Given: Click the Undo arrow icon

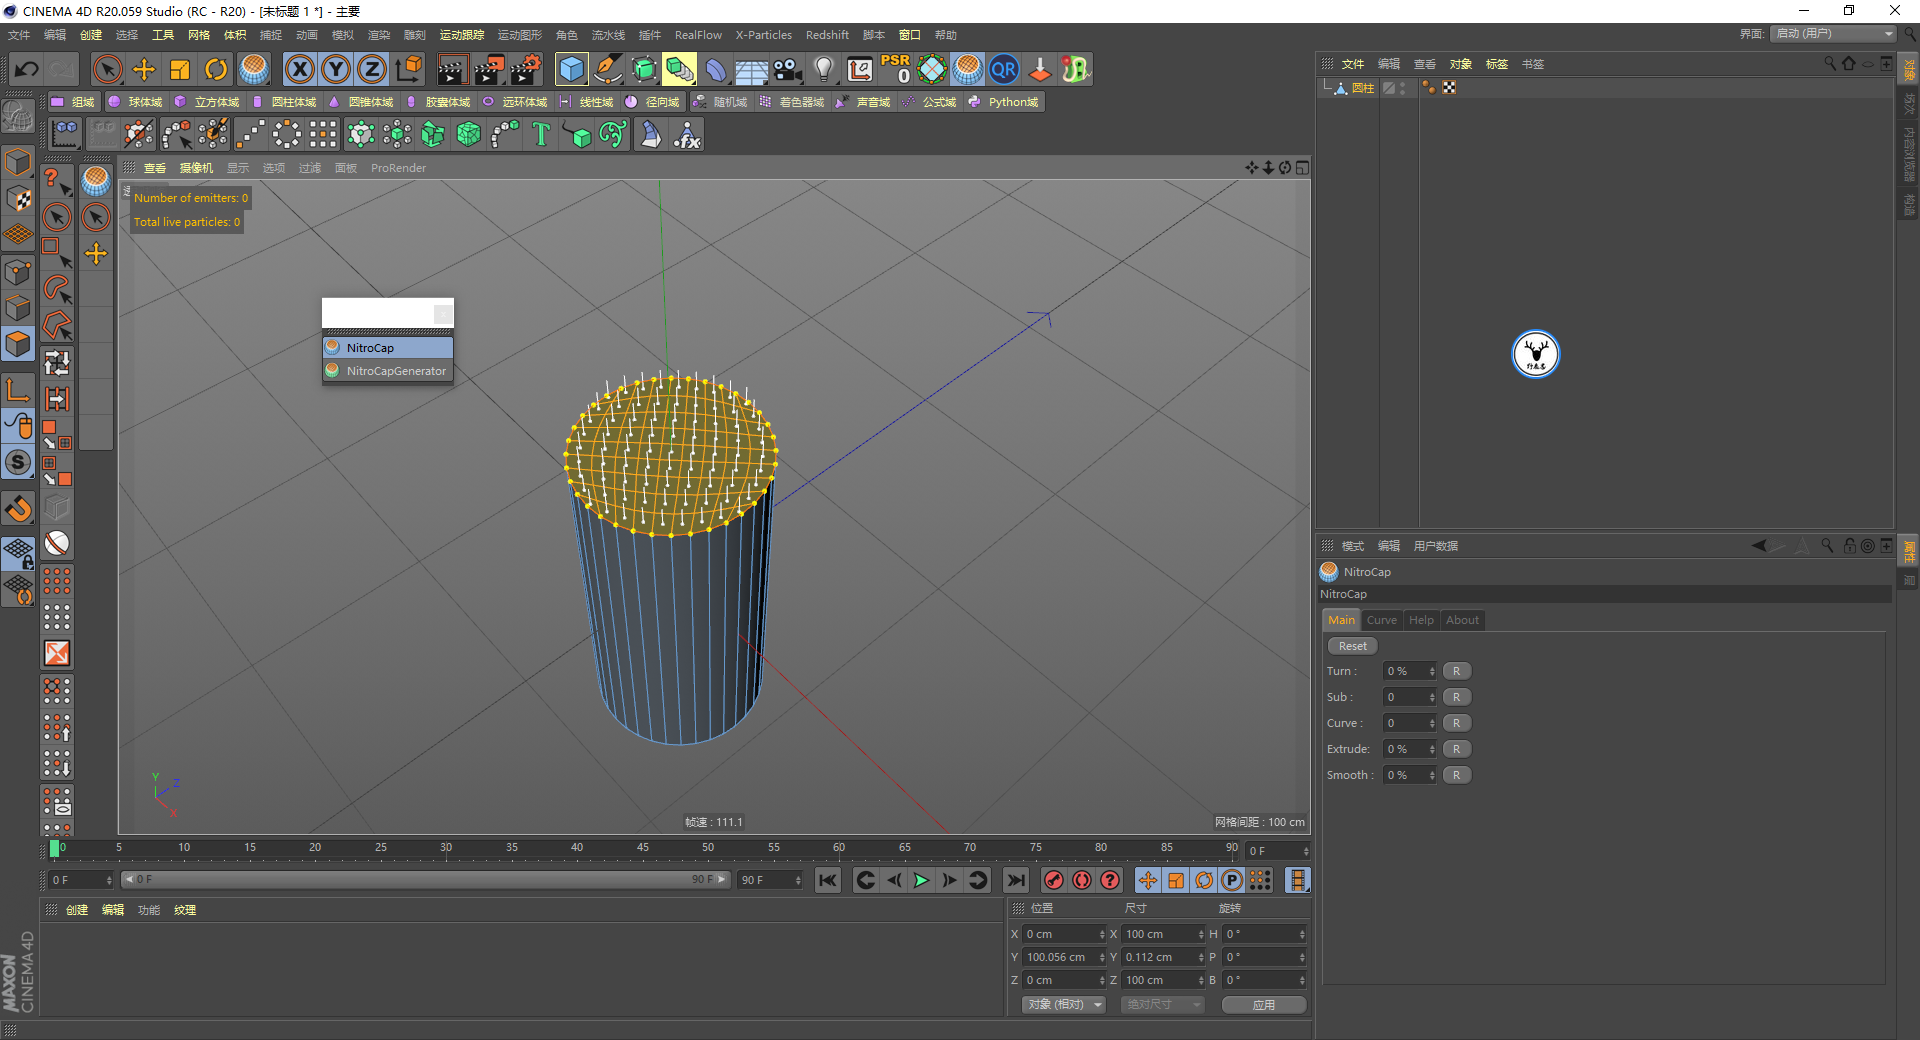Looking at the screenshot, I should click(x=27, y=69).
